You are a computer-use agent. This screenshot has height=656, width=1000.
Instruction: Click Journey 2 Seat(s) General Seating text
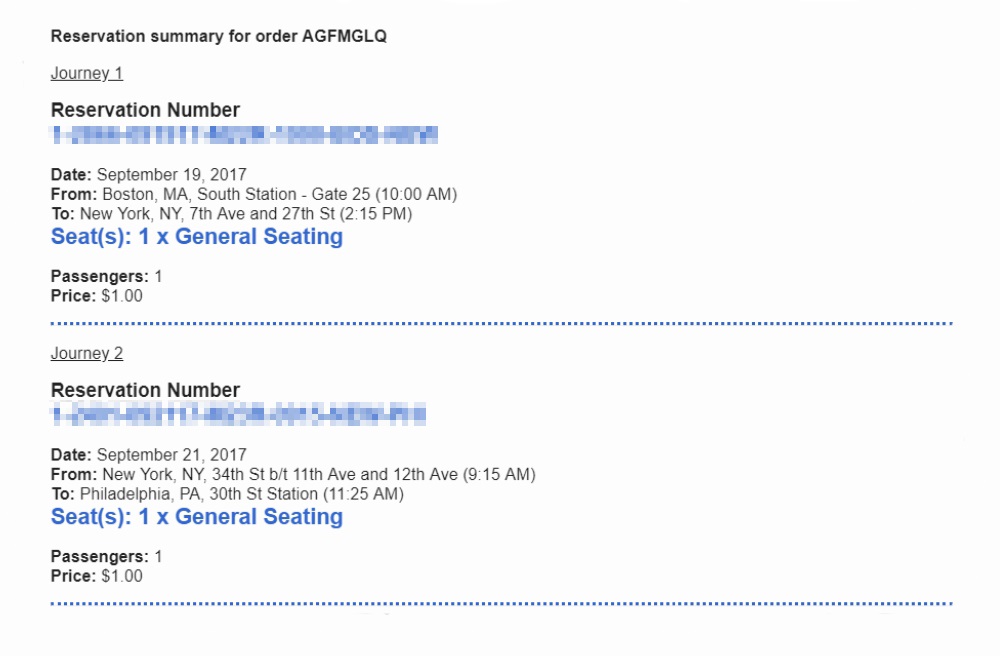196,516
